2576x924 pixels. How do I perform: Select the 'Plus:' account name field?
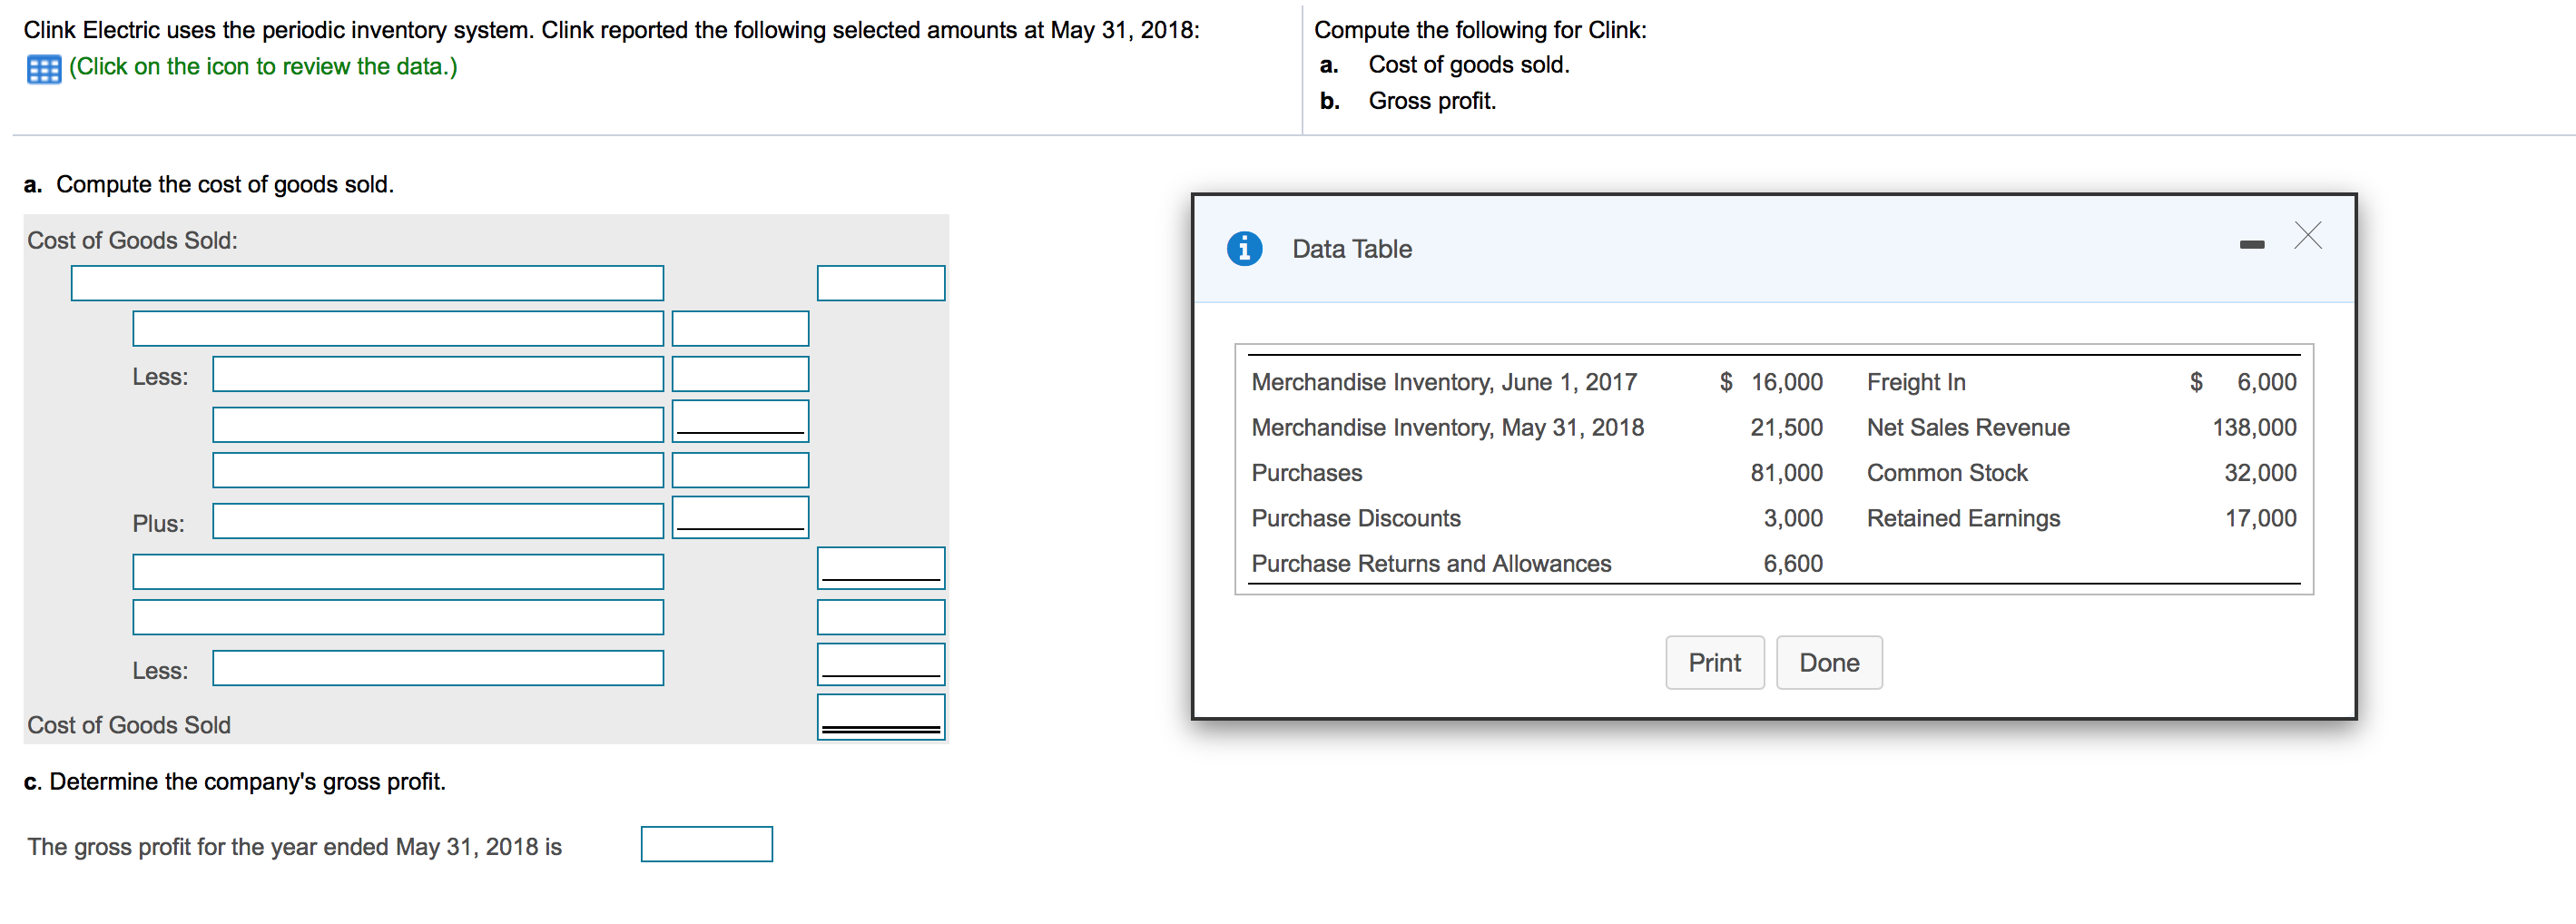(x=437, y=521)
